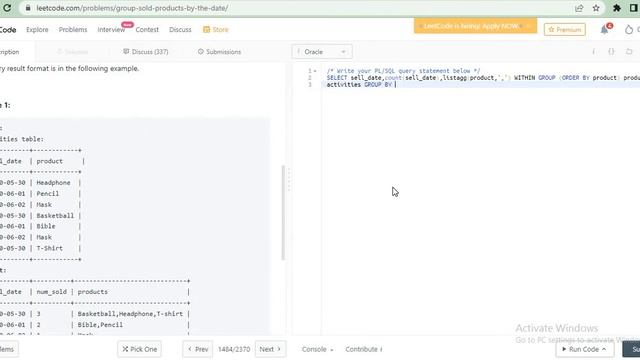The height and width of the screenshot is (360, 640).
Task: Open the Oracle language dropdown
Action: pyautogui.click(x=322, y=52)
